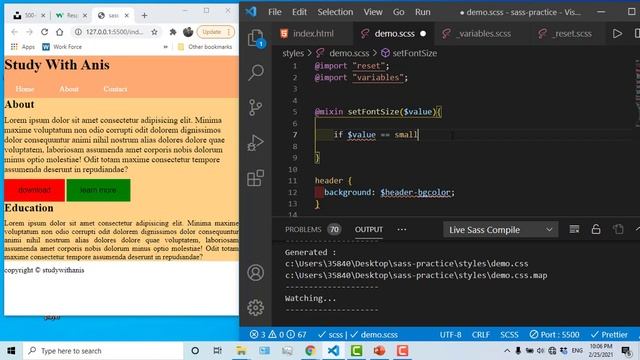Click the red download button on the webpage
Image resolution: width=640 pixels, height=360 pixels.
click(x=34, y=190)
